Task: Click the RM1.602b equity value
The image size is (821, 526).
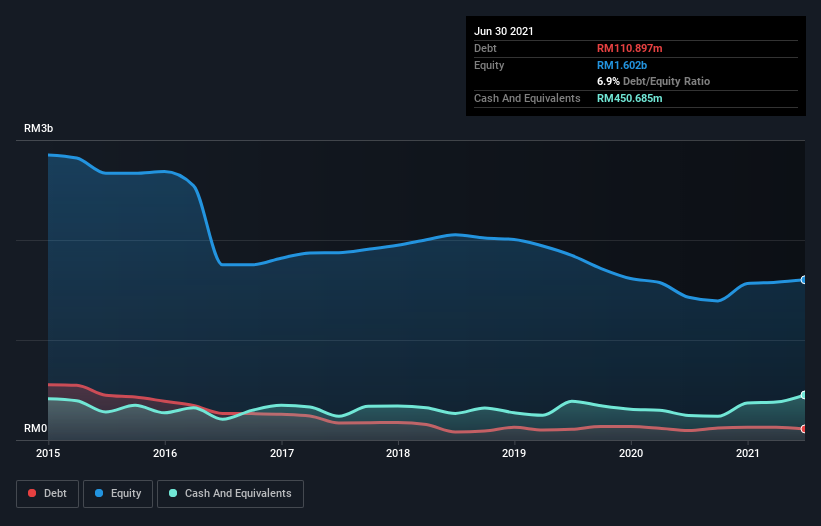Action: click(x=622, y=65)
